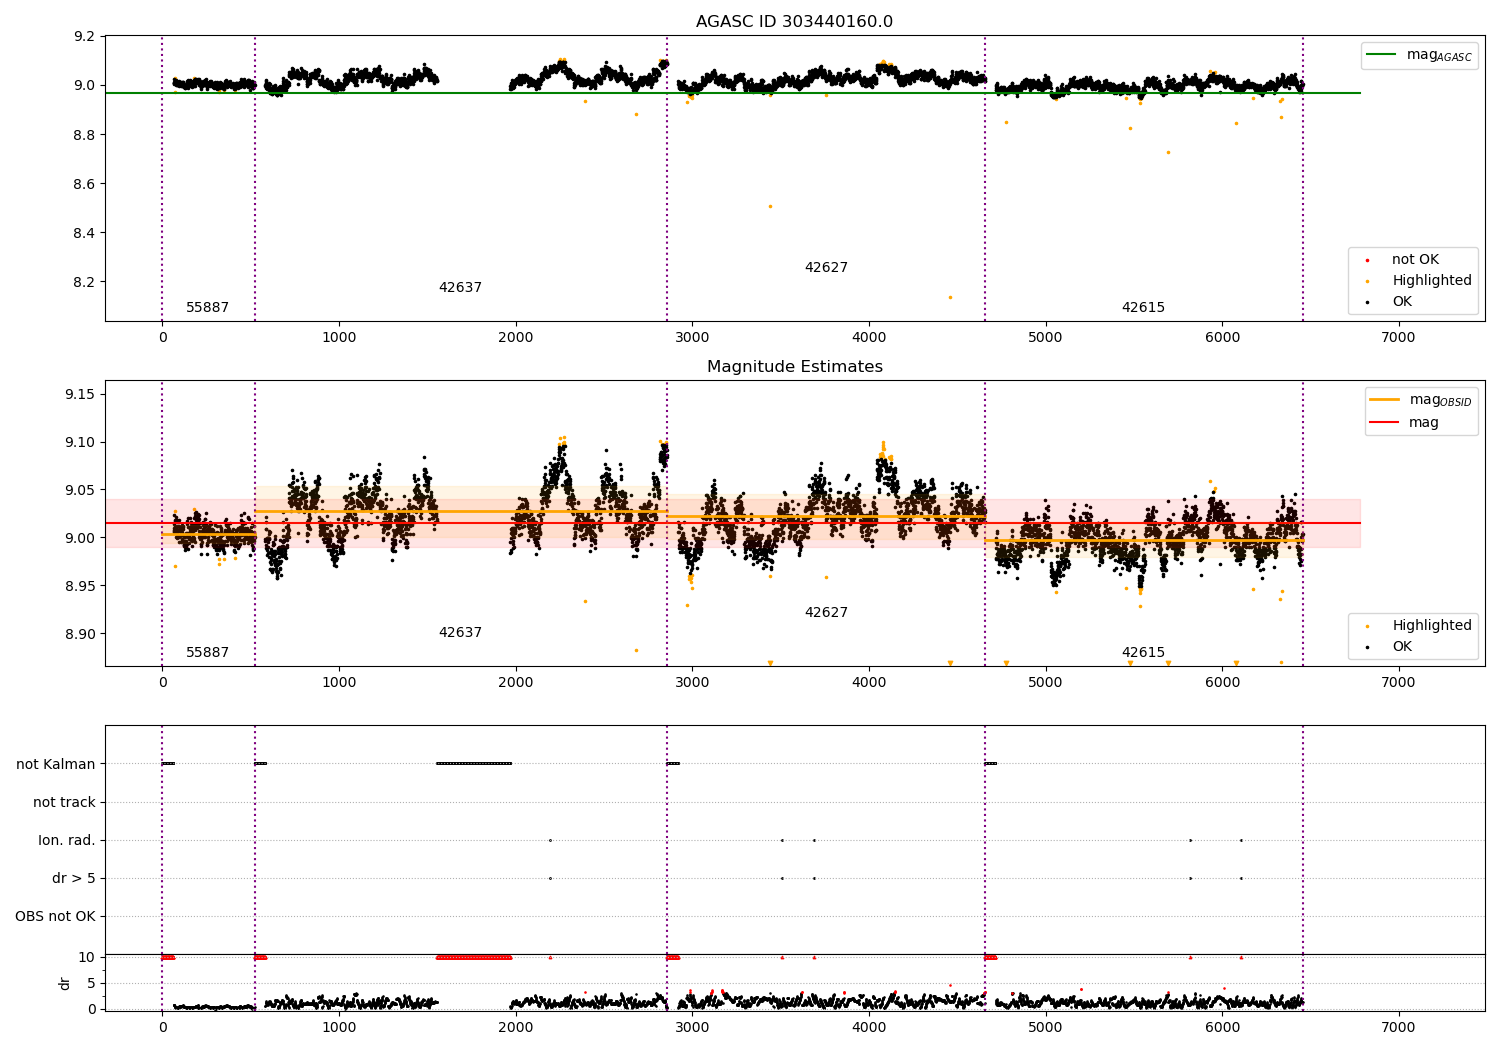Click the title AGASC ID 303440160.0
This screenshot has width=1500, height=1050.
tap(794, 22)
